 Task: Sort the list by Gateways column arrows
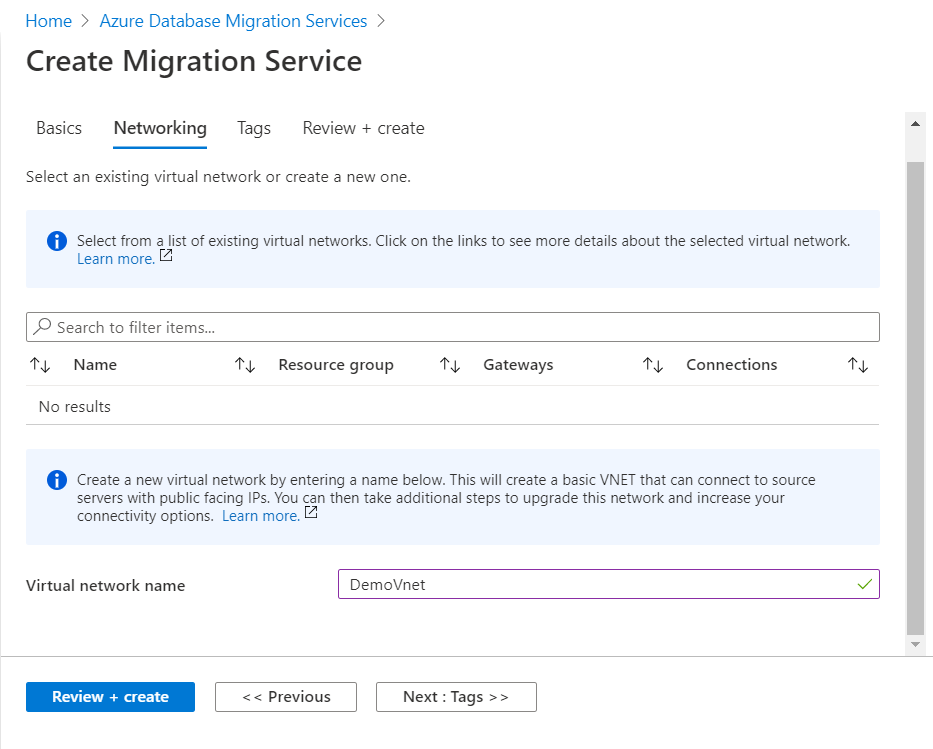click(450, 365)
